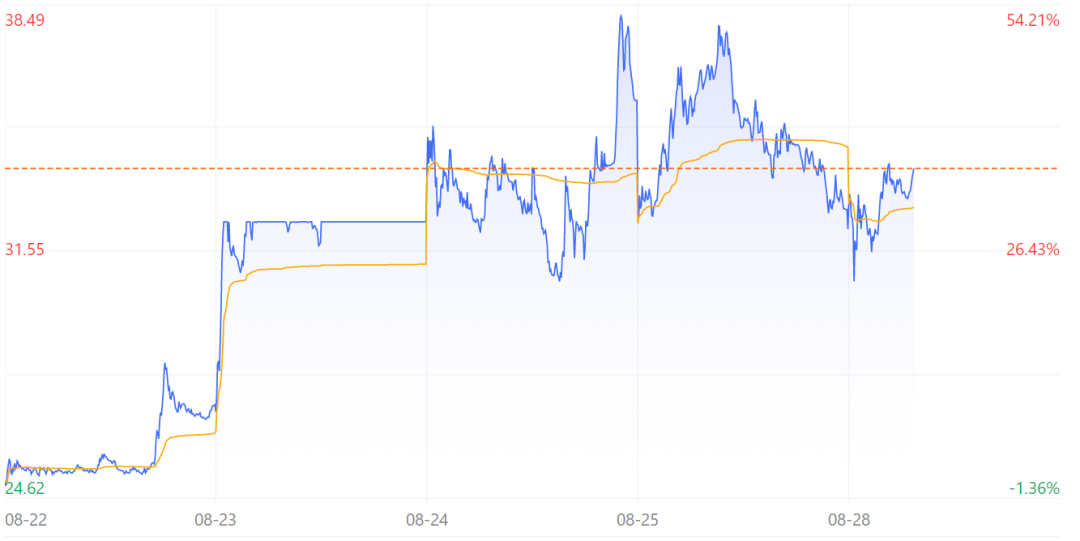Click the highest blue price peak before 08-25
Screen dimensions: 1080x541
point(621,16)
